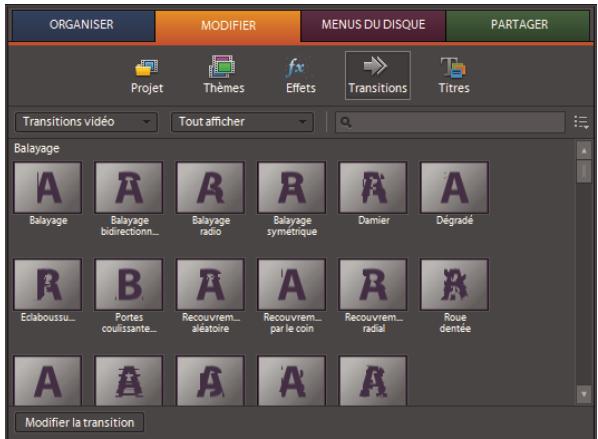
Task: Expand the Transitions vidéo dropdown
Action: pyautogui.click(x=86, y=122)
